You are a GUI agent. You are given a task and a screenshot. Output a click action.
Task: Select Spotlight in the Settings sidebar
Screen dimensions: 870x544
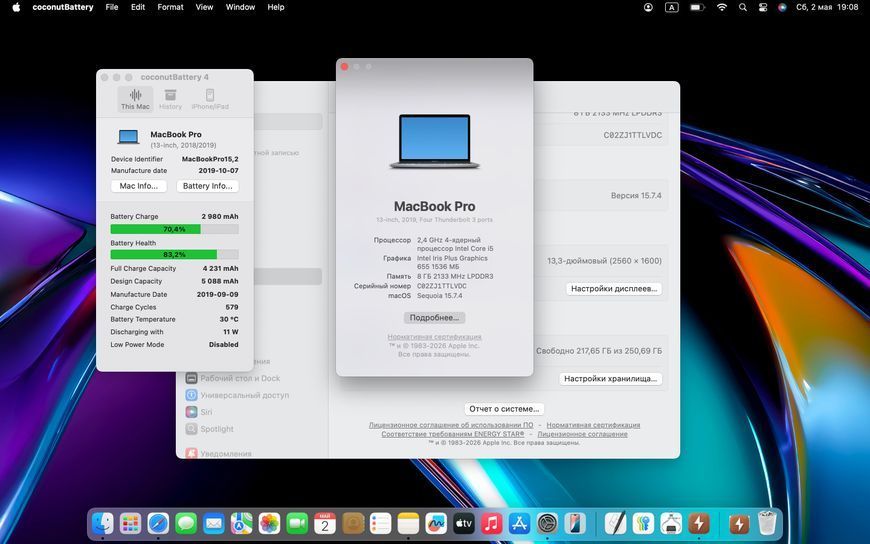pos(209,429)
